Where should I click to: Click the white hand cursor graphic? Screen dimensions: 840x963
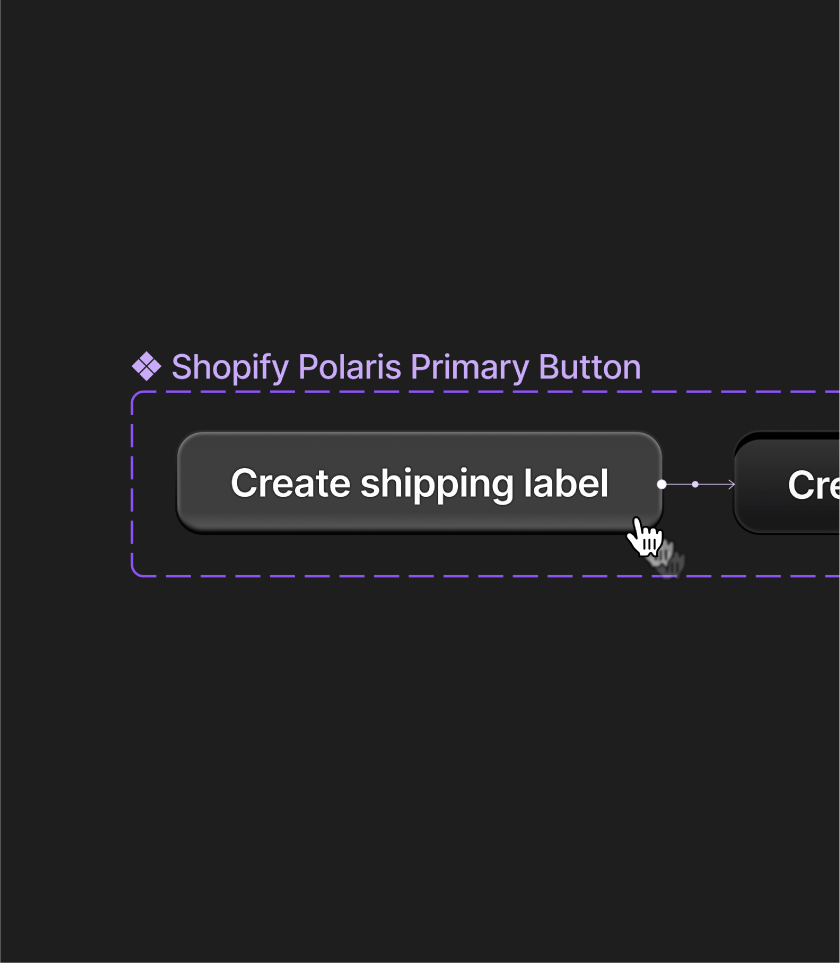643,536
